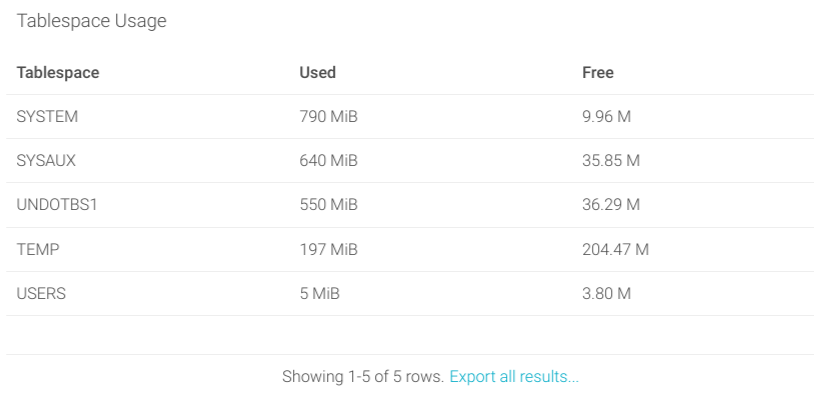Click the 197 MiB used value
The image size is (814, 396).
click(x=329, y=250)
